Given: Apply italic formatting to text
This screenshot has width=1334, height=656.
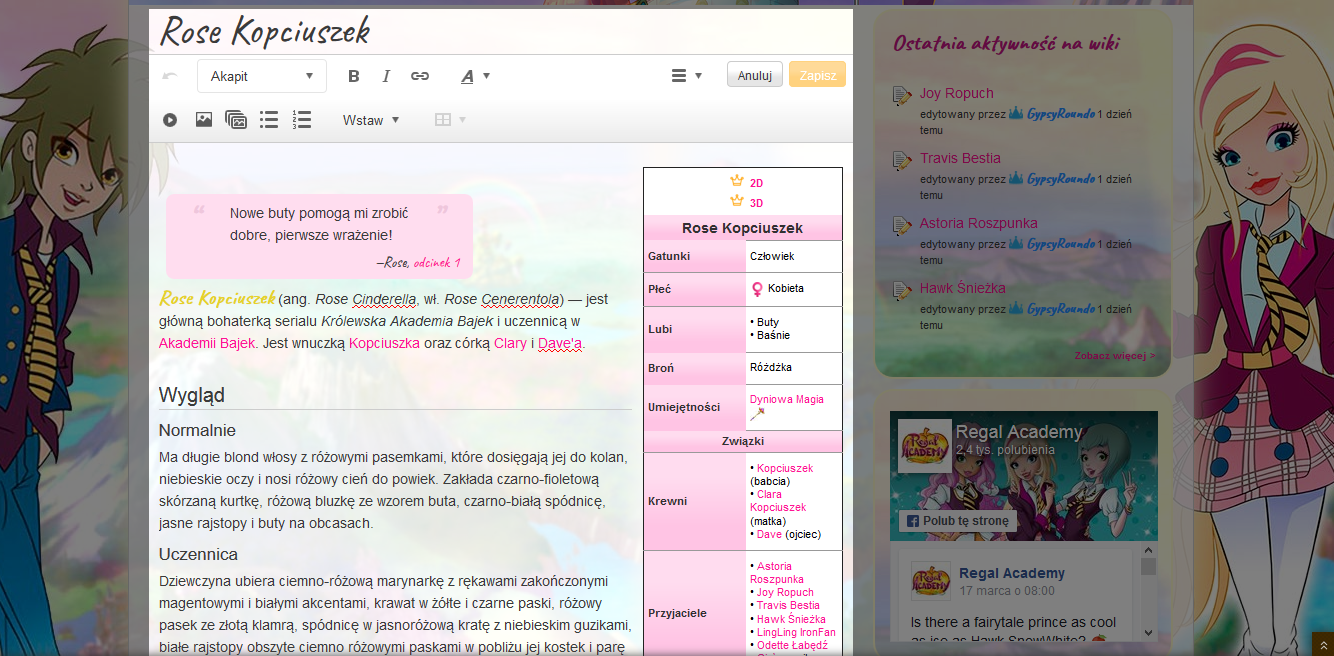Looking at the screenshot, I should click(386, 76).
